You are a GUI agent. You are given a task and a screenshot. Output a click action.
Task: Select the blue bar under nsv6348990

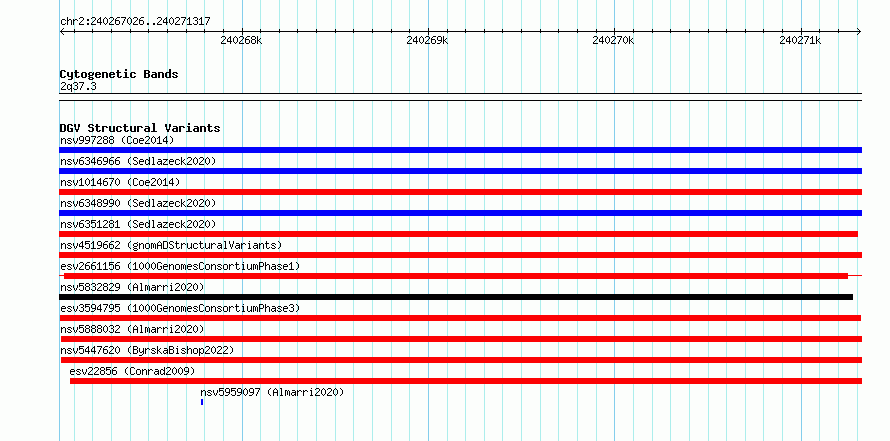pos(460,213)
